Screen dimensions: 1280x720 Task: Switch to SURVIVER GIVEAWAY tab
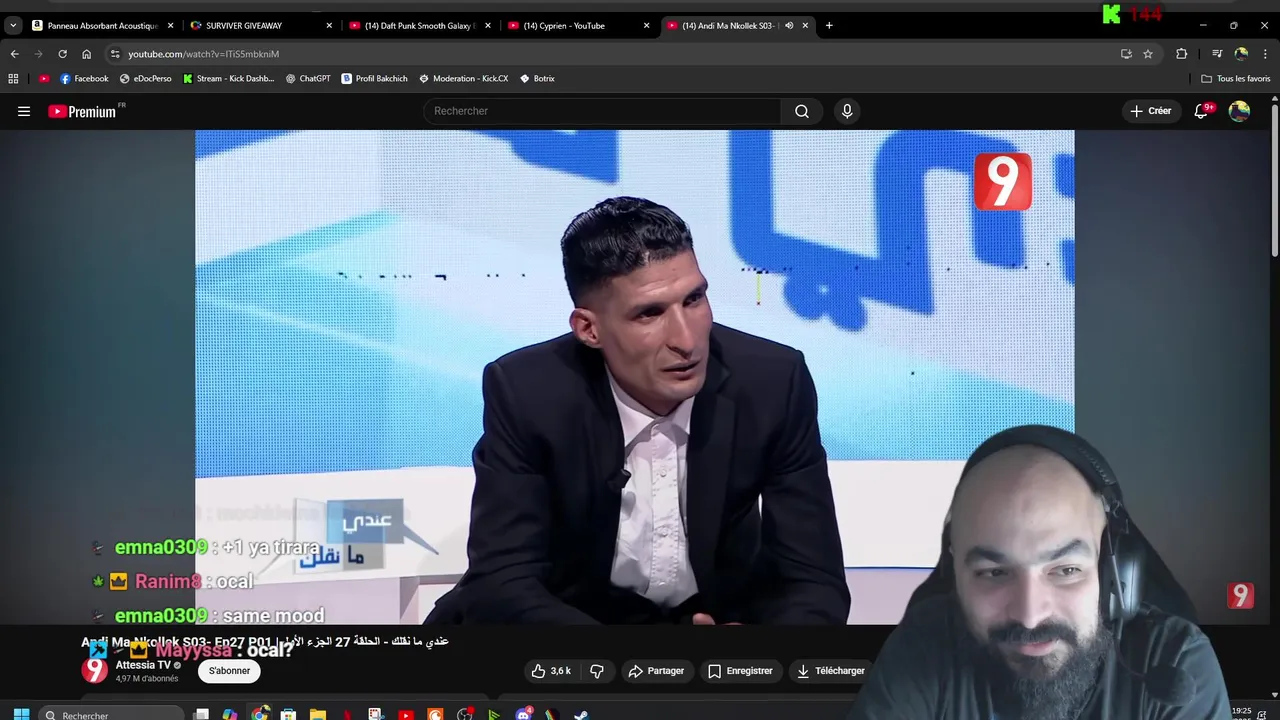tap(262, 25)
